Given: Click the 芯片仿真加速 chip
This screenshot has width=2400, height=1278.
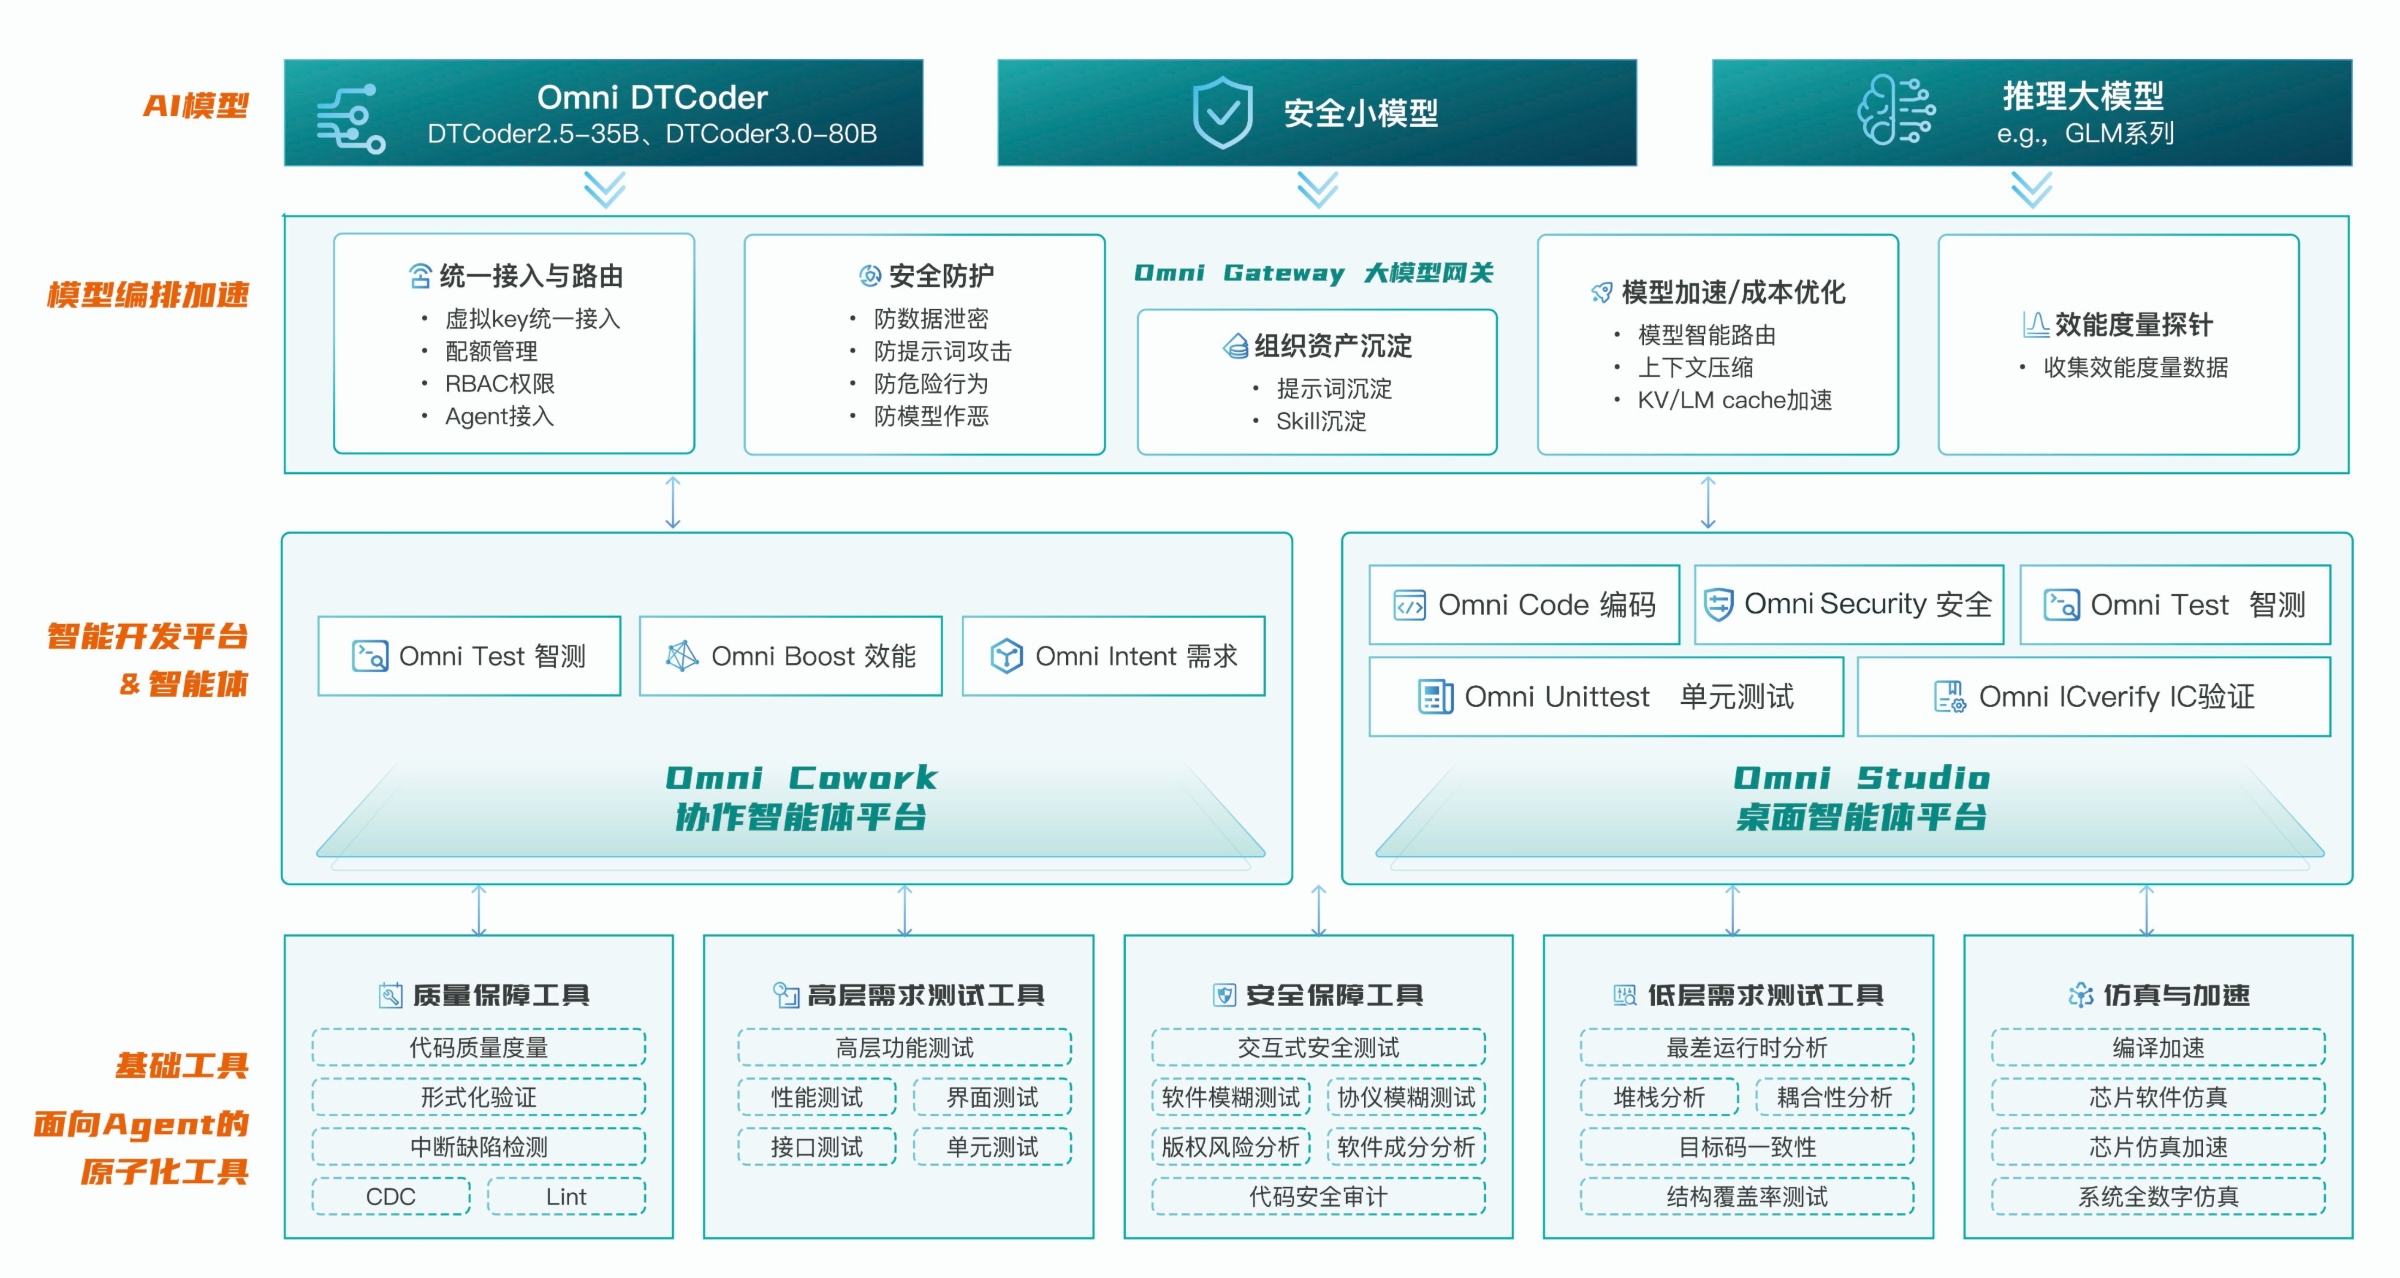Looking at the screenshot, I should pos(2159,1147).
